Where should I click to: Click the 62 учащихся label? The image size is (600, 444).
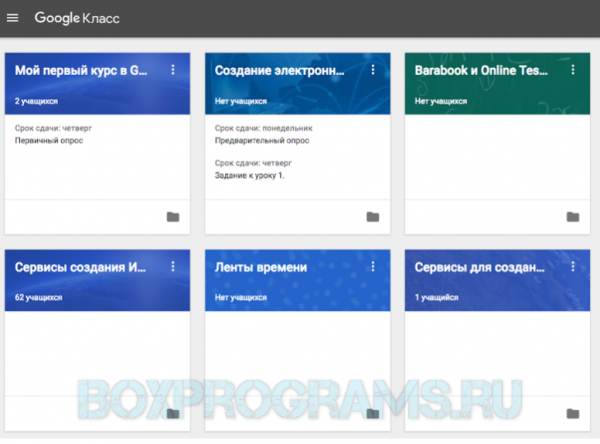tap(38, 297)
